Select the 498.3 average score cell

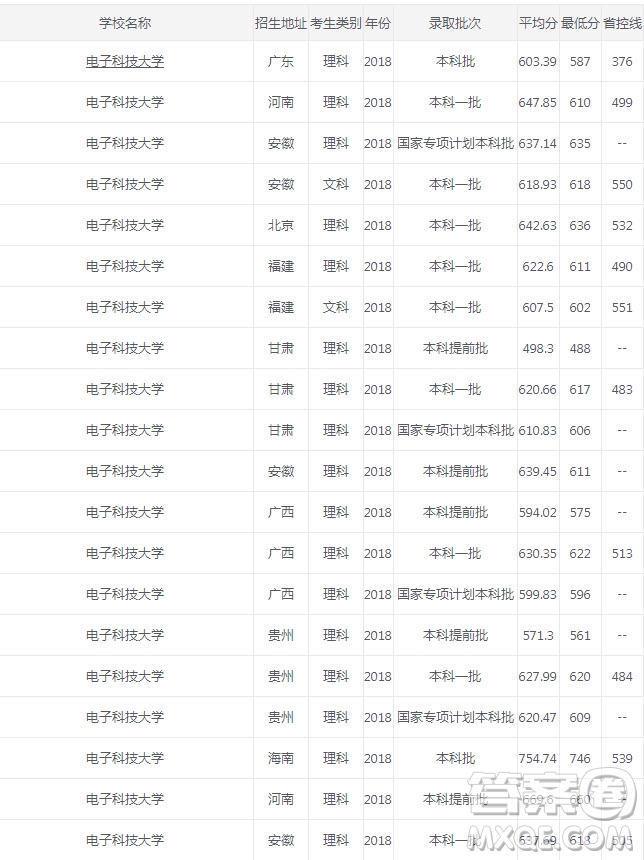click(538, 348)
